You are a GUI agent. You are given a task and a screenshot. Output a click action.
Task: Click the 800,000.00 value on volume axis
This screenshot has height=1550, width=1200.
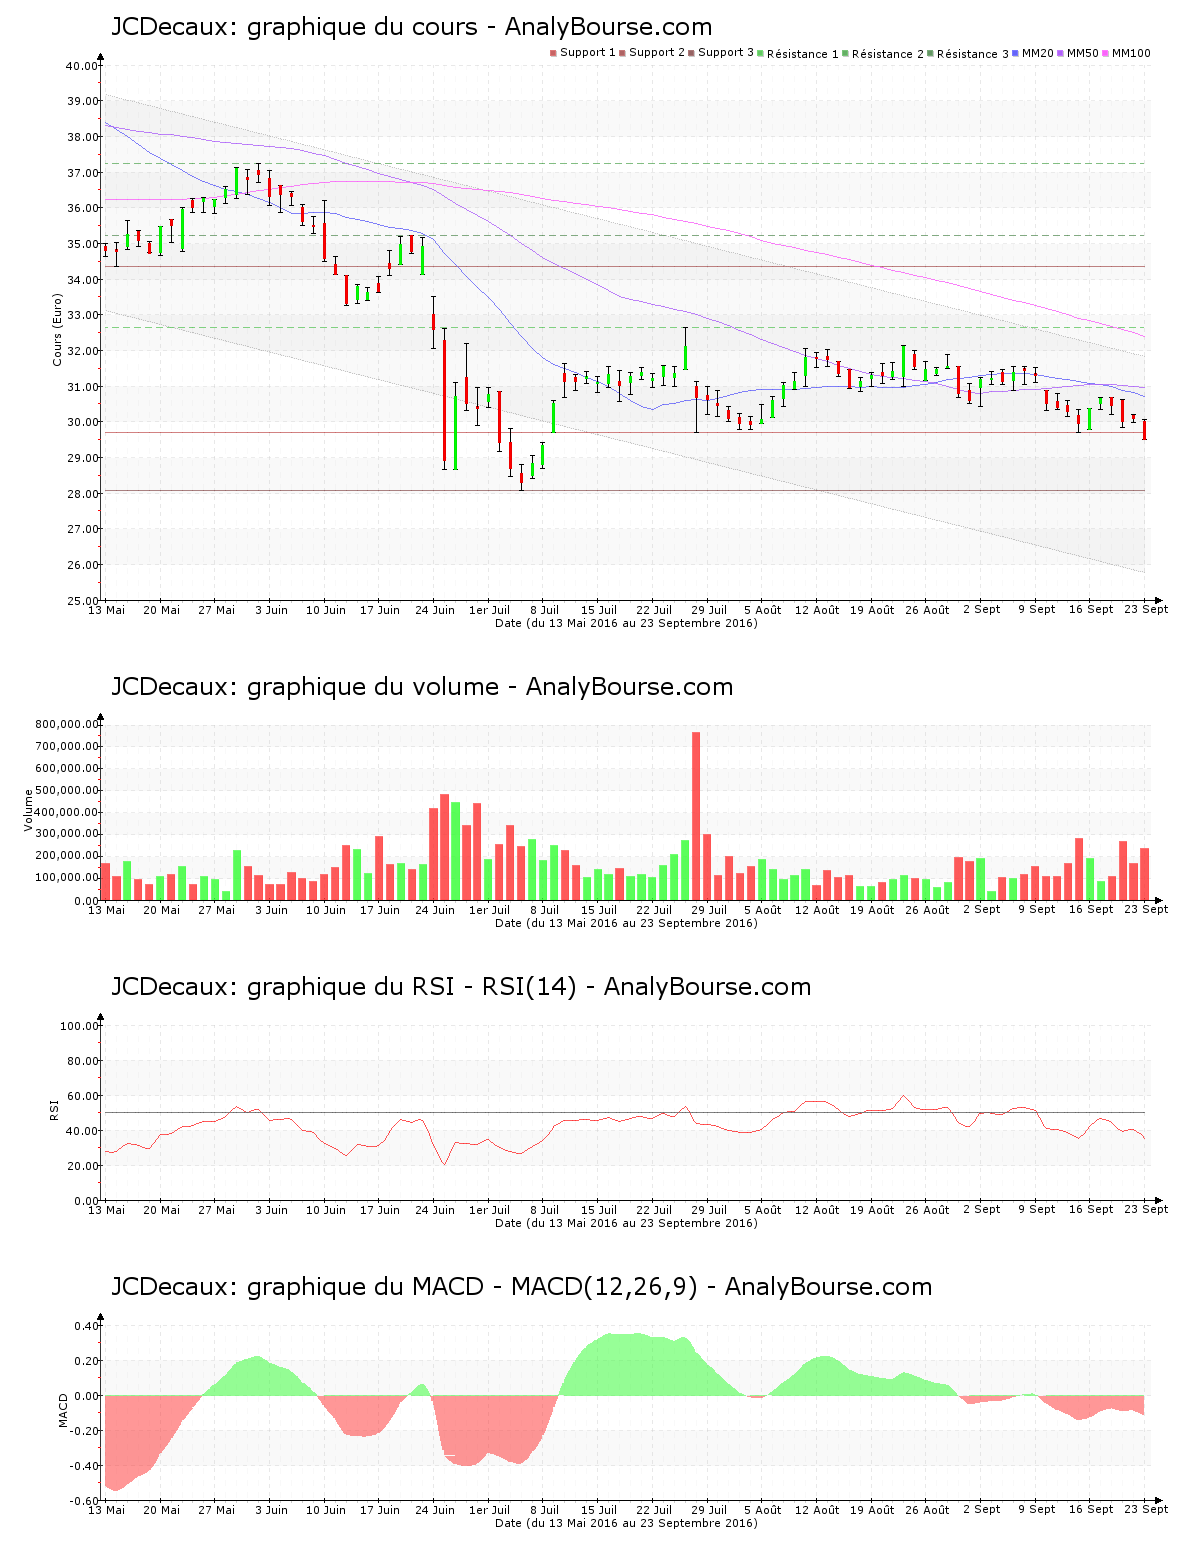(66, 724)
